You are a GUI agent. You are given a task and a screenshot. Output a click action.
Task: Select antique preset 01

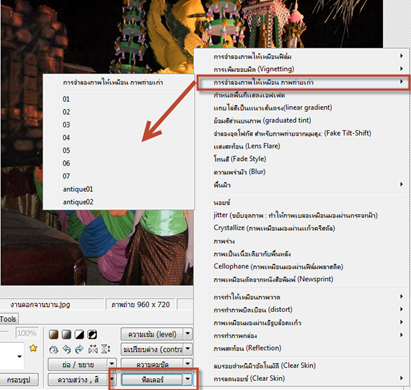coord(66,99)
